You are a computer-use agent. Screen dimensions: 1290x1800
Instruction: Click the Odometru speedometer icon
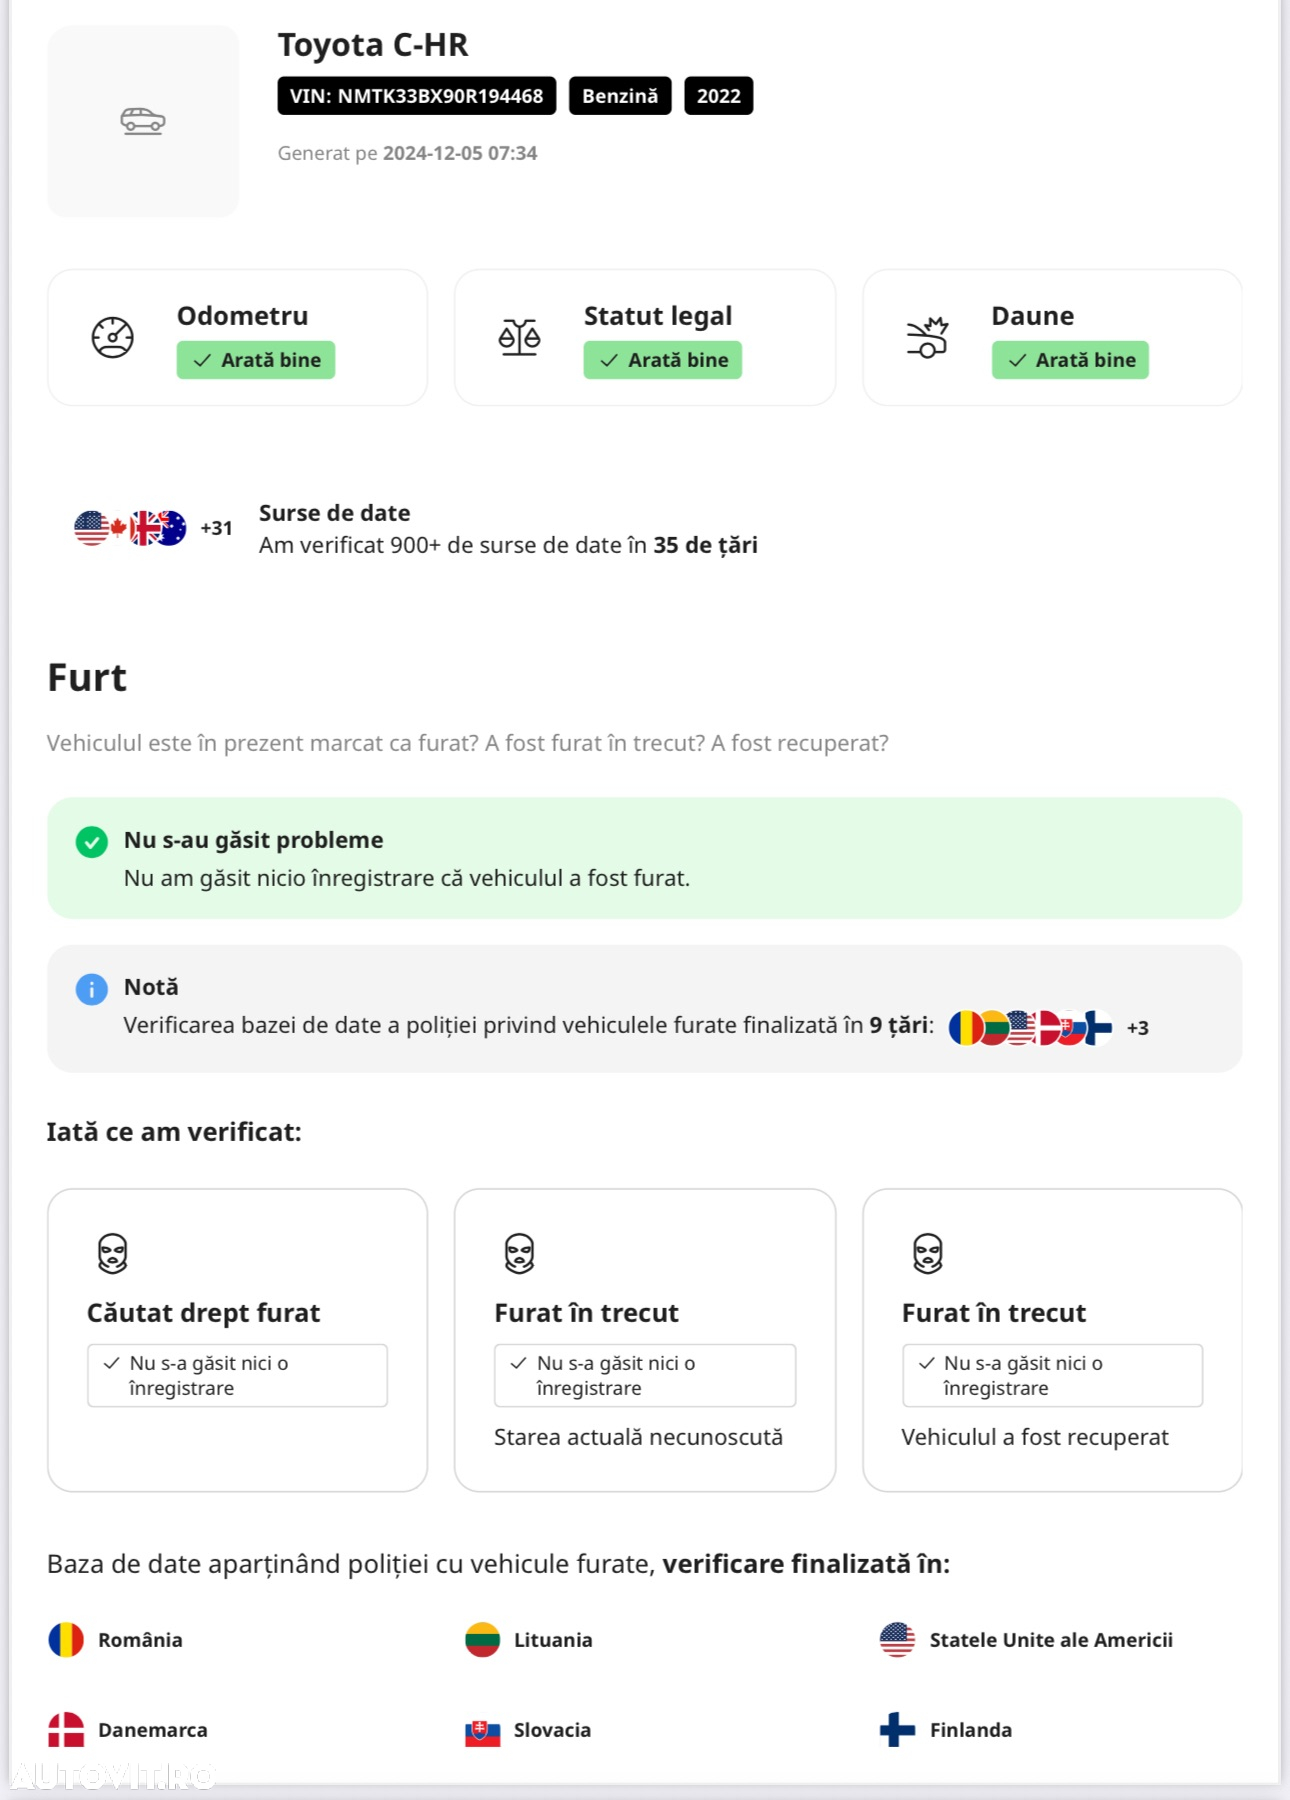113,337
